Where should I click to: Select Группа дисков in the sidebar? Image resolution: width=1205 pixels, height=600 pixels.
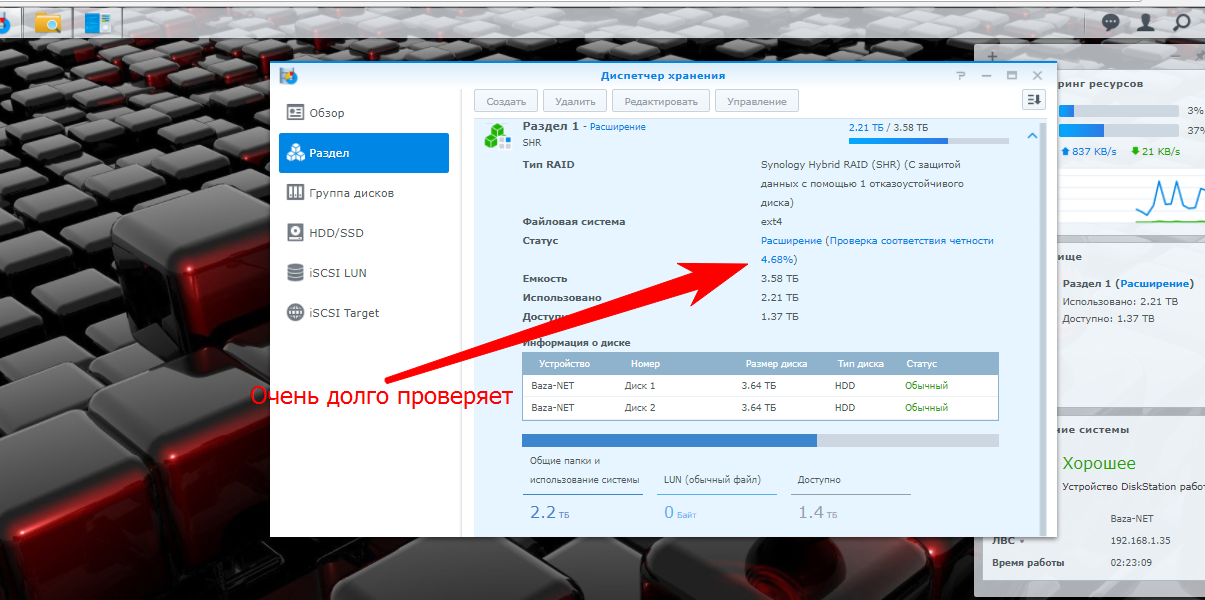point(364,193)
